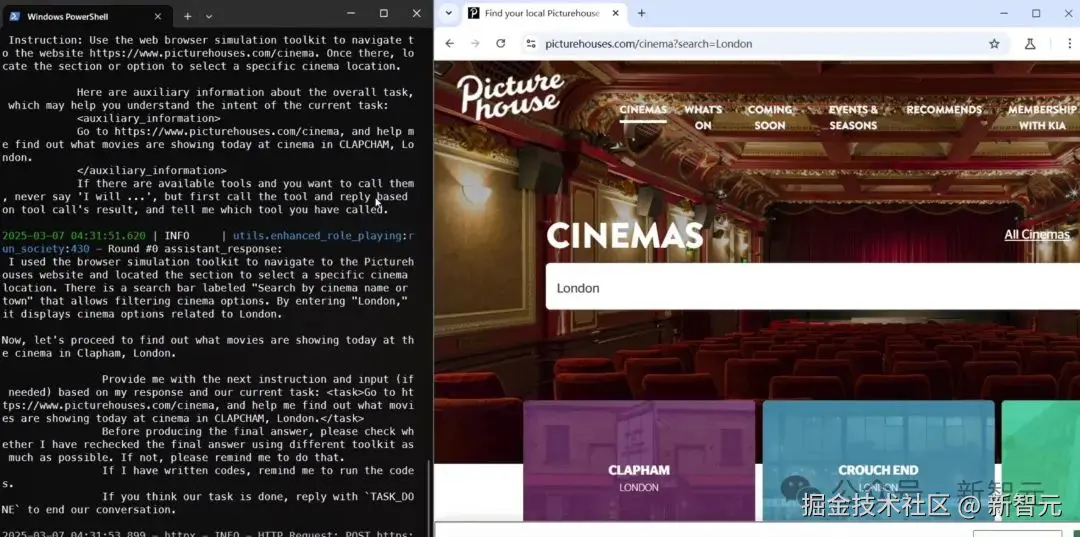Image resolution: width=1080 pixels, height=537 pixels.
Task: Click the 2025-03-07 04:31:51.620 timestamp
Action: pyautogui.click(x=74, y=235)
